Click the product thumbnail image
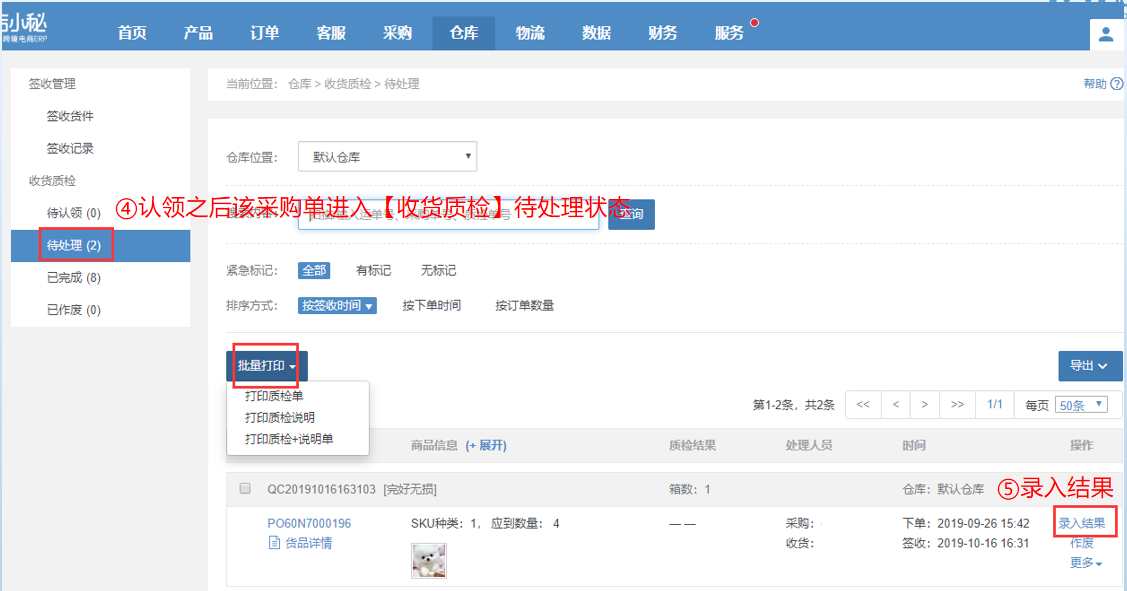The image size is (1127, 591). coord(429,561)
